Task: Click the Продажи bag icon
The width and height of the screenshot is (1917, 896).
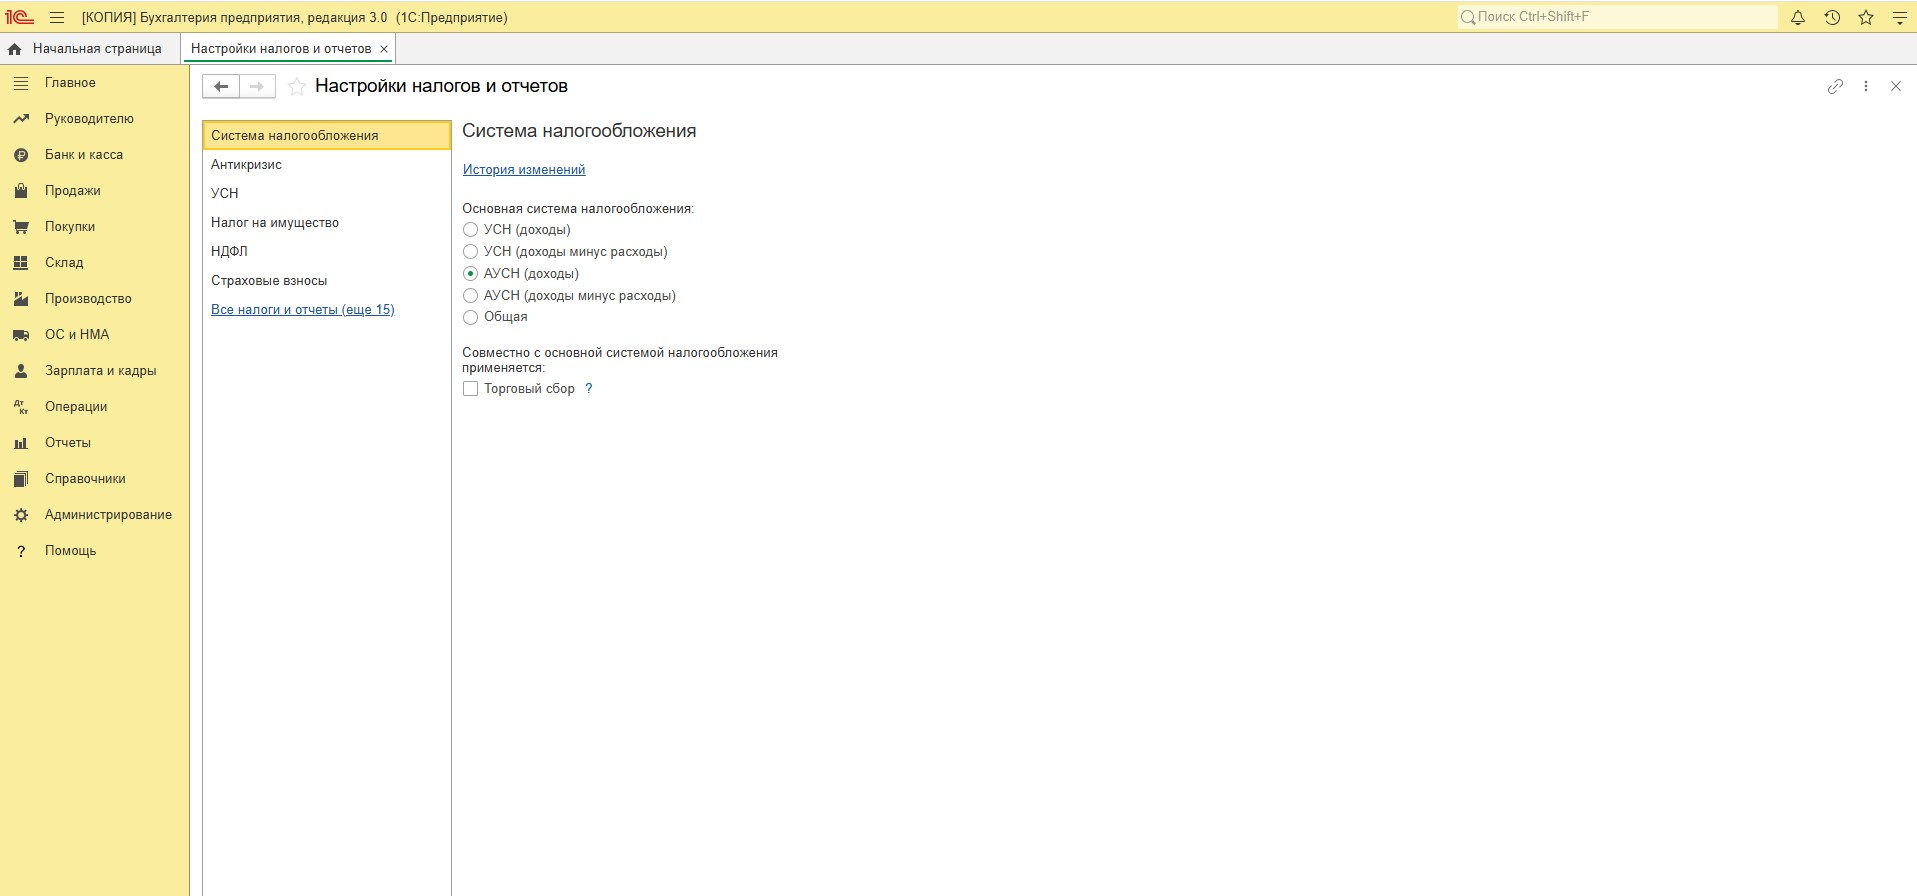Action: tap(21, 191)
